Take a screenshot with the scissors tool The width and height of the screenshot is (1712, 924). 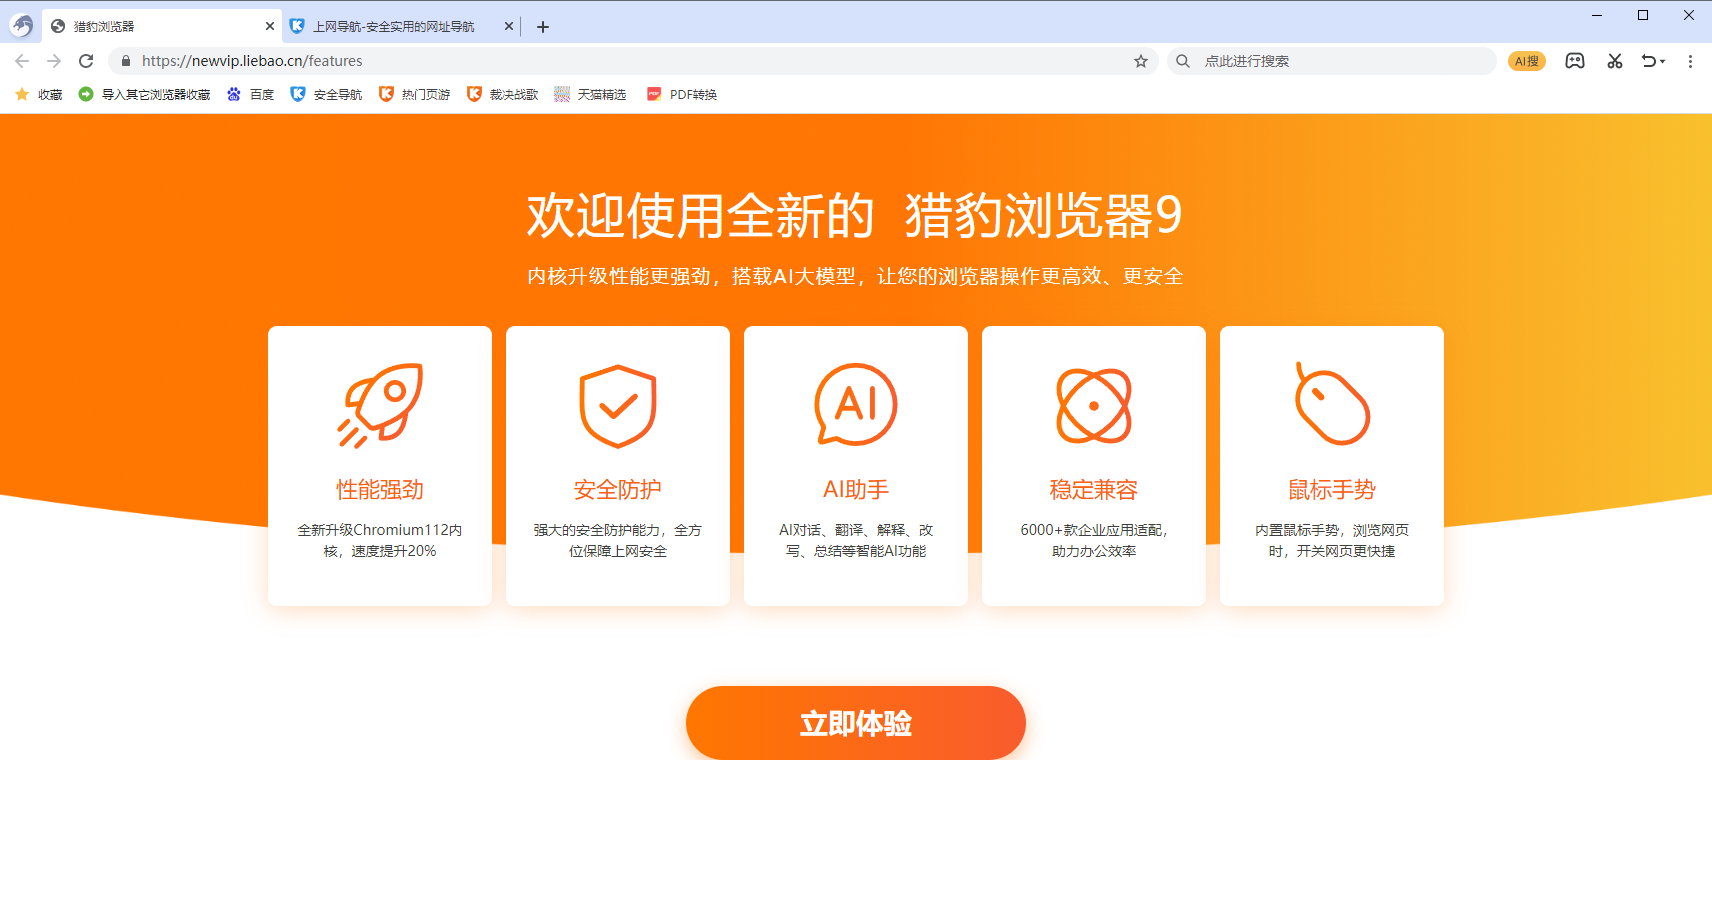1613,61
